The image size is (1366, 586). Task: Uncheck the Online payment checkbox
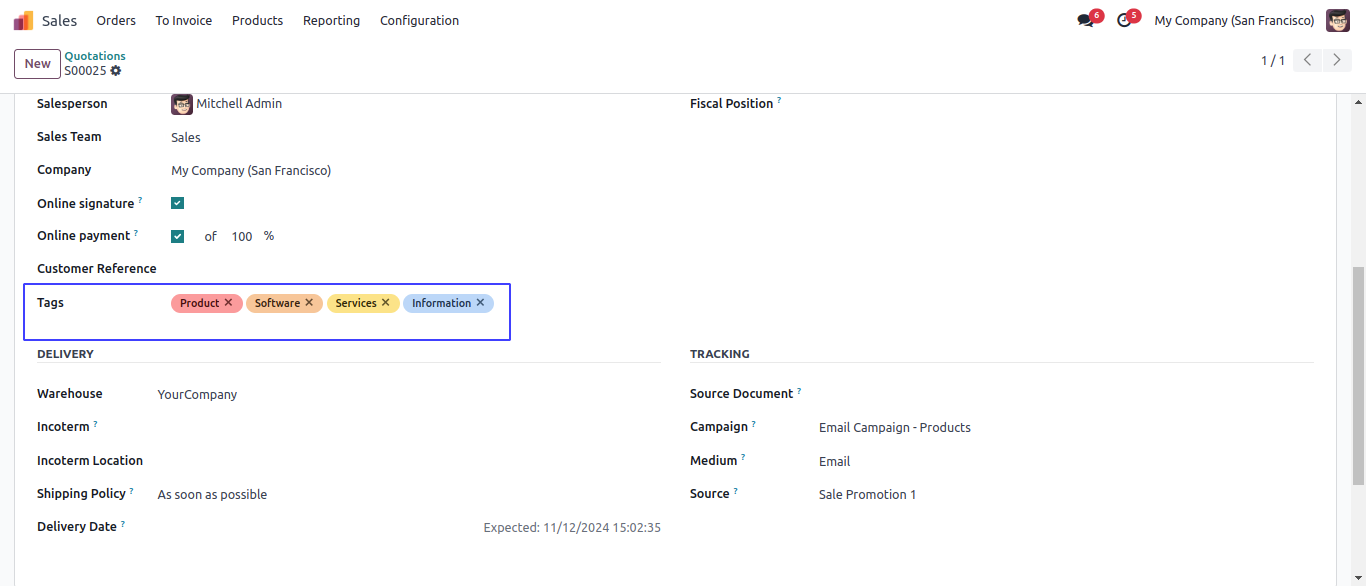pos(178,237)
